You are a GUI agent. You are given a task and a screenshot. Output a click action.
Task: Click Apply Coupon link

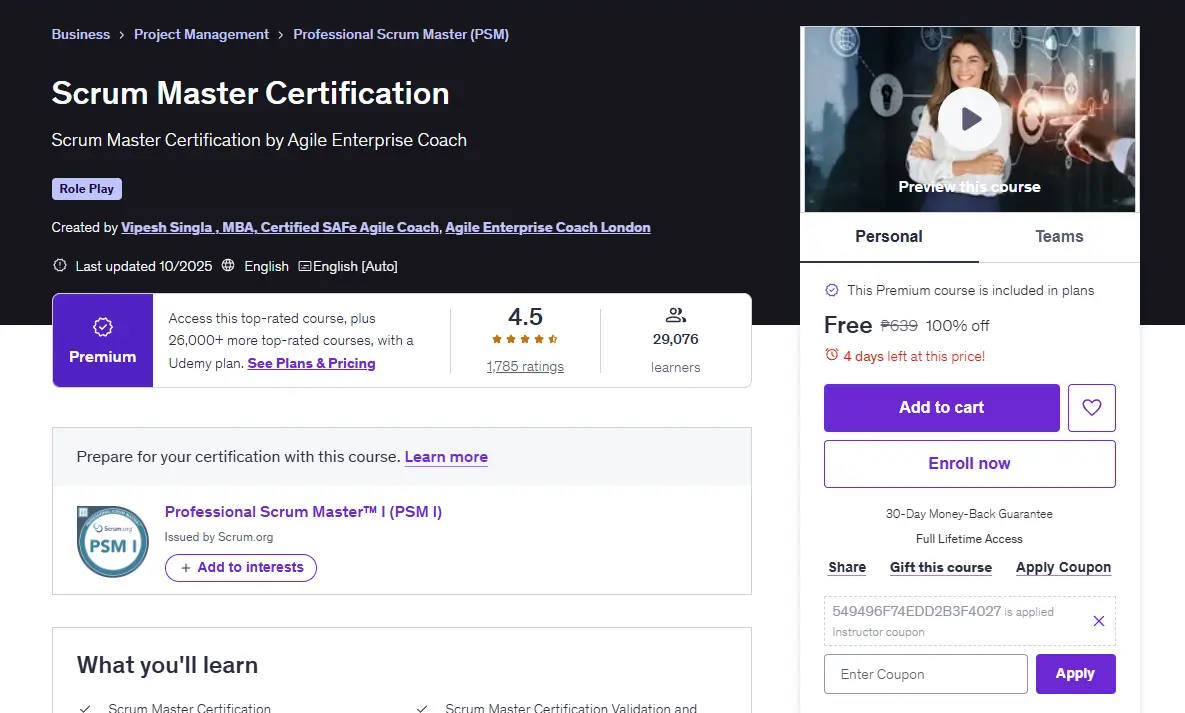point(1063,567)
